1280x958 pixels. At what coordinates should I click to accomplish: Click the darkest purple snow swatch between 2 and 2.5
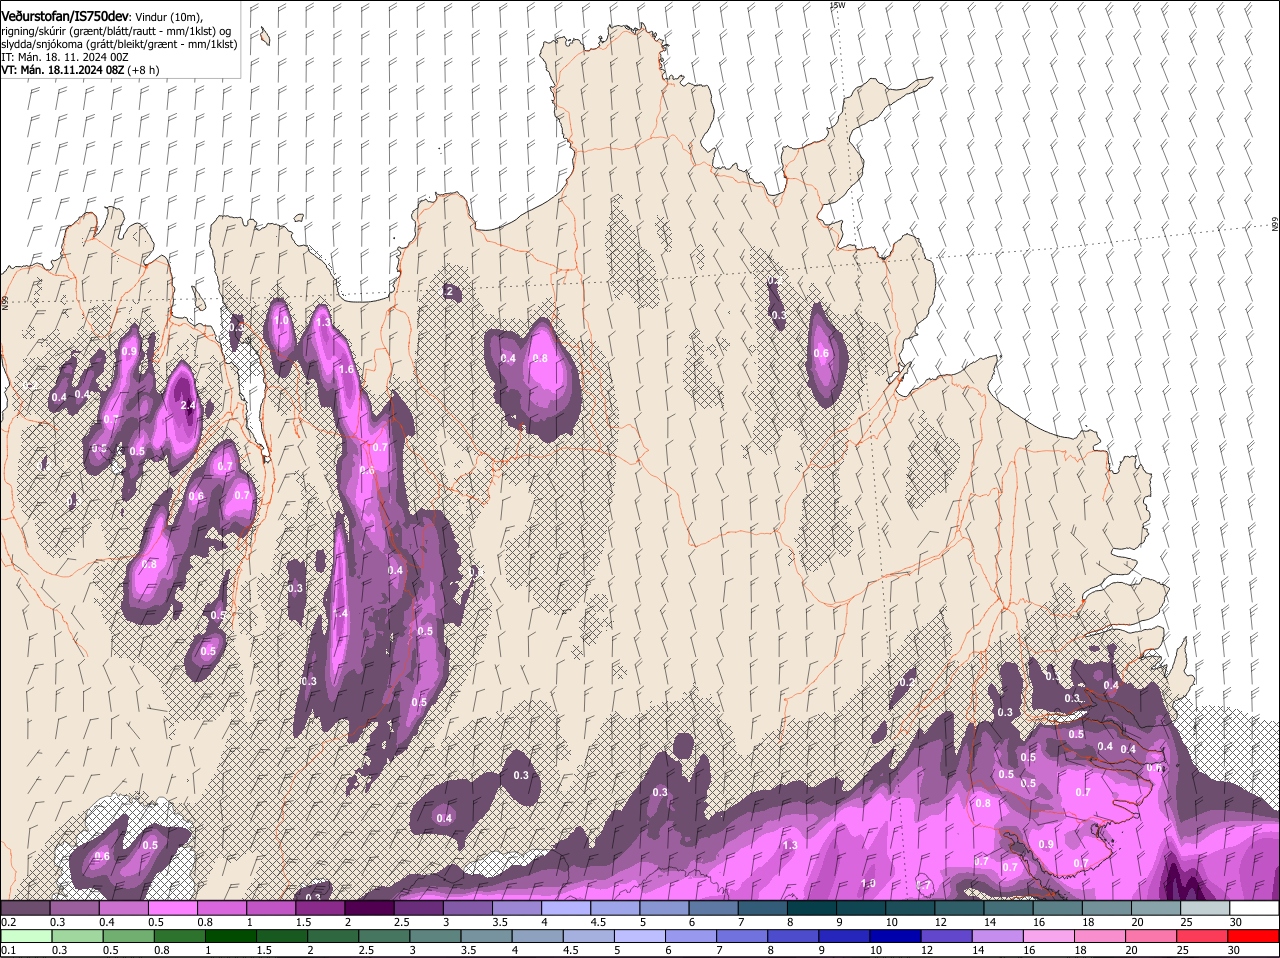[x=369, y=908]
